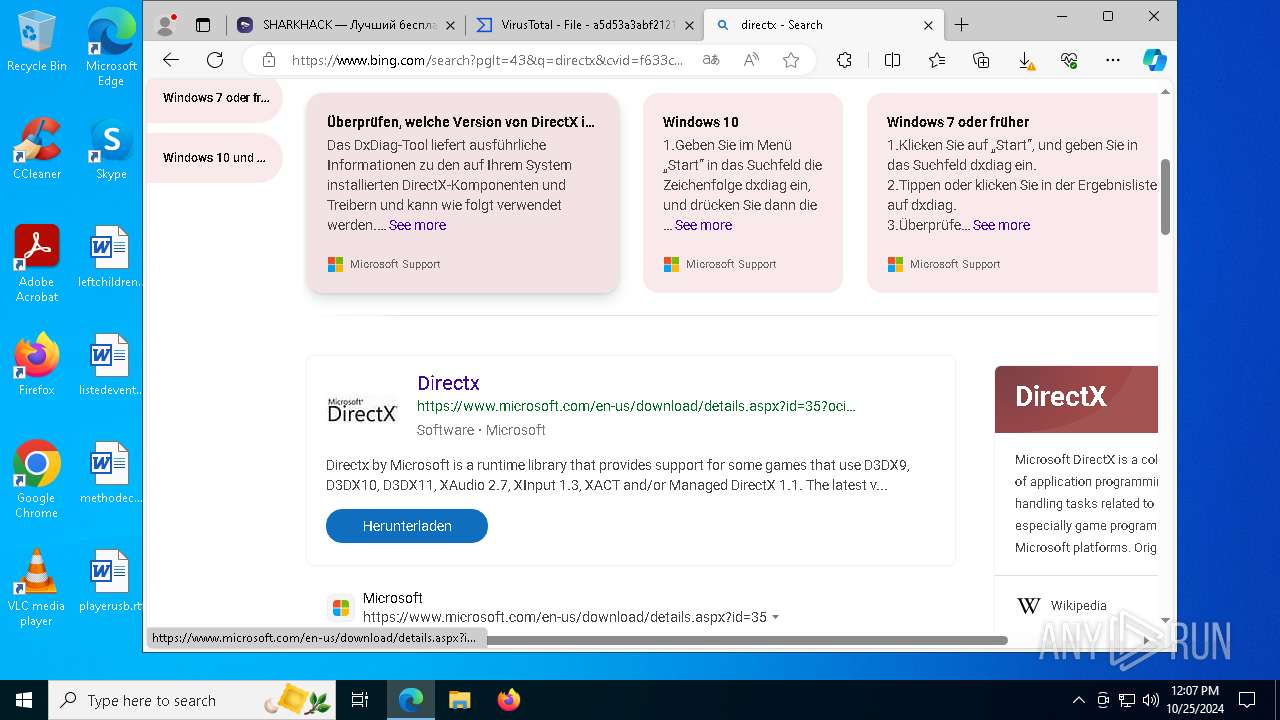Open the Microsoft result site name
Image resolution: width=1280 pixels, height=720 pixels.
(x=393, y=598)
